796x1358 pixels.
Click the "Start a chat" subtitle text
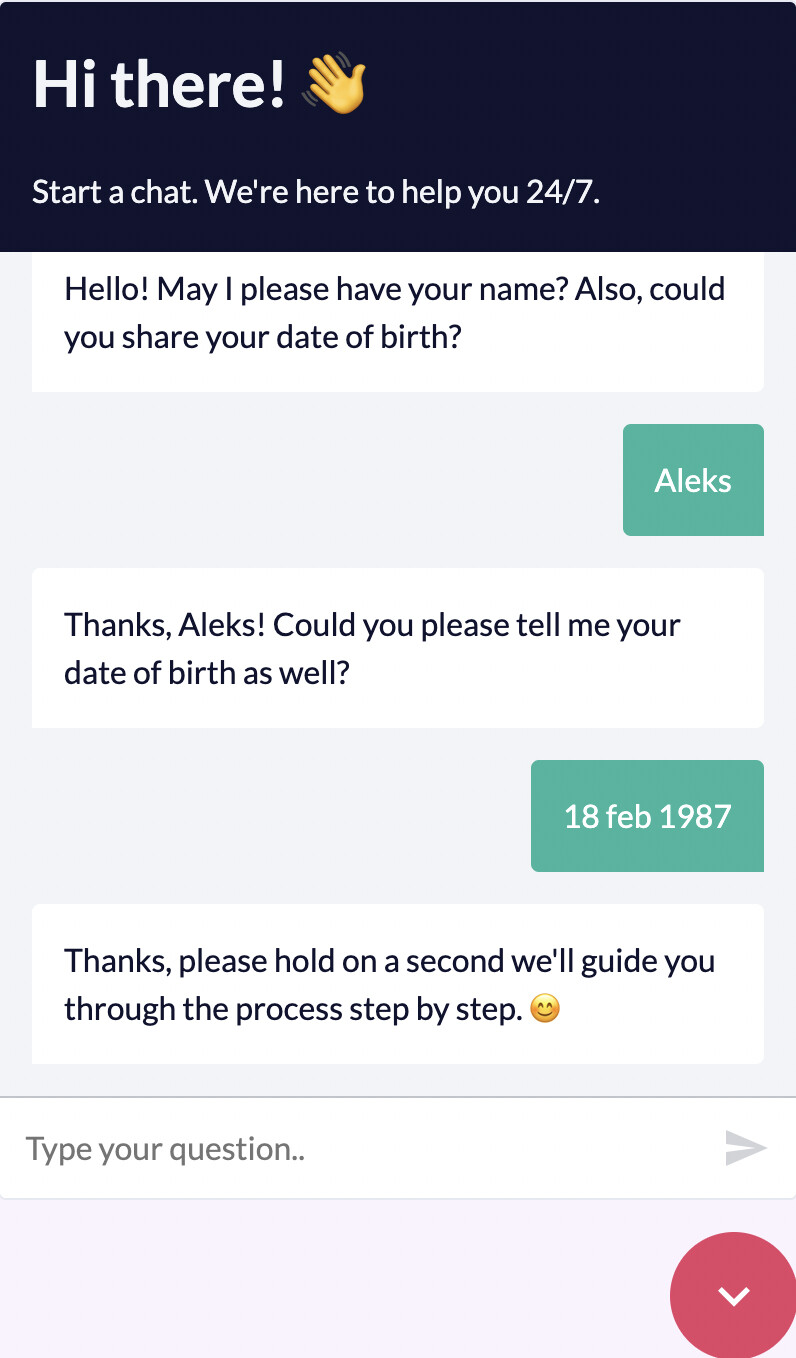coord(116,192)
